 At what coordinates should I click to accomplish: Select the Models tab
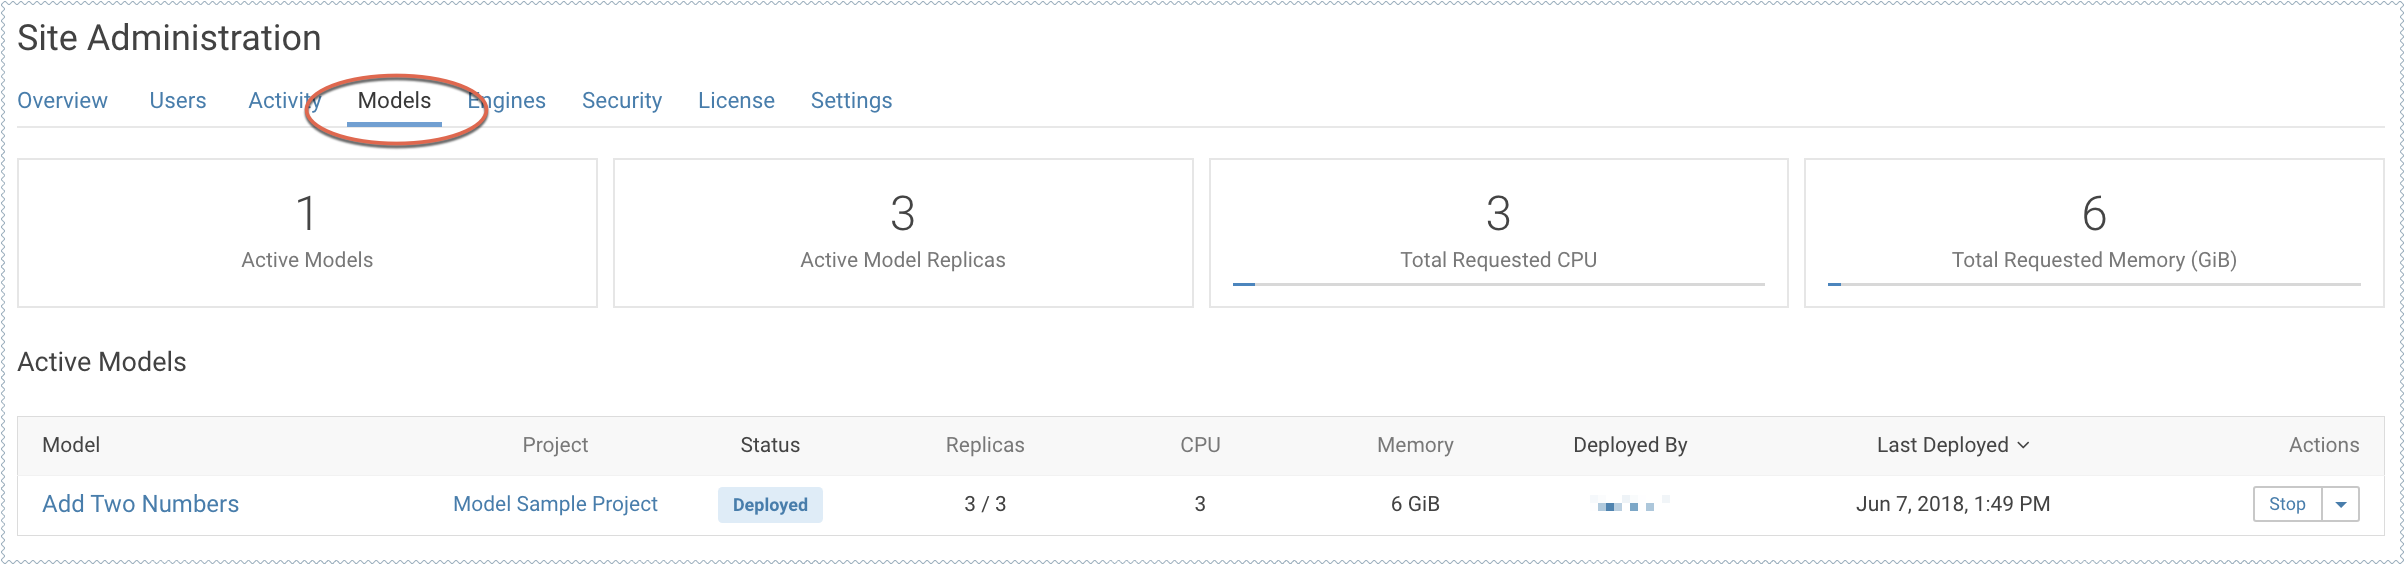pyautogui.click(x=394, y=100)
